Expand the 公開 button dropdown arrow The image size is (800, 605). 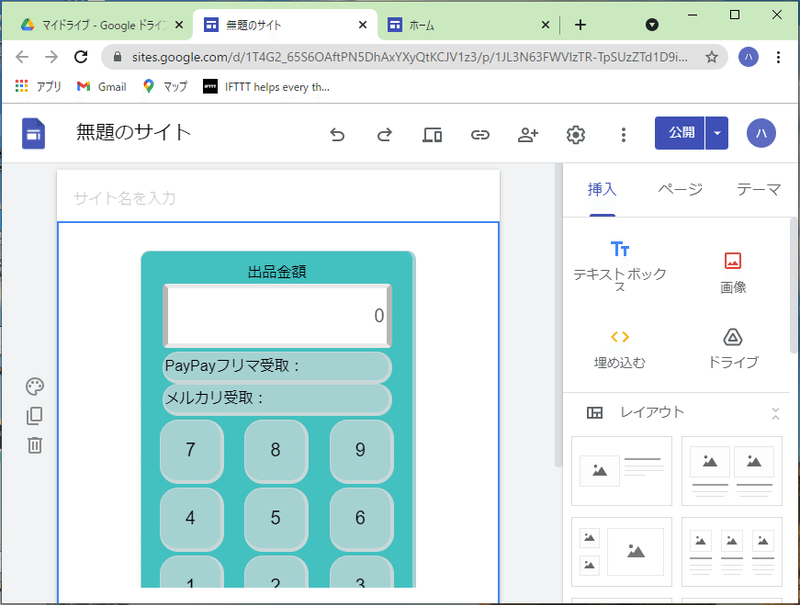[715, 133]
